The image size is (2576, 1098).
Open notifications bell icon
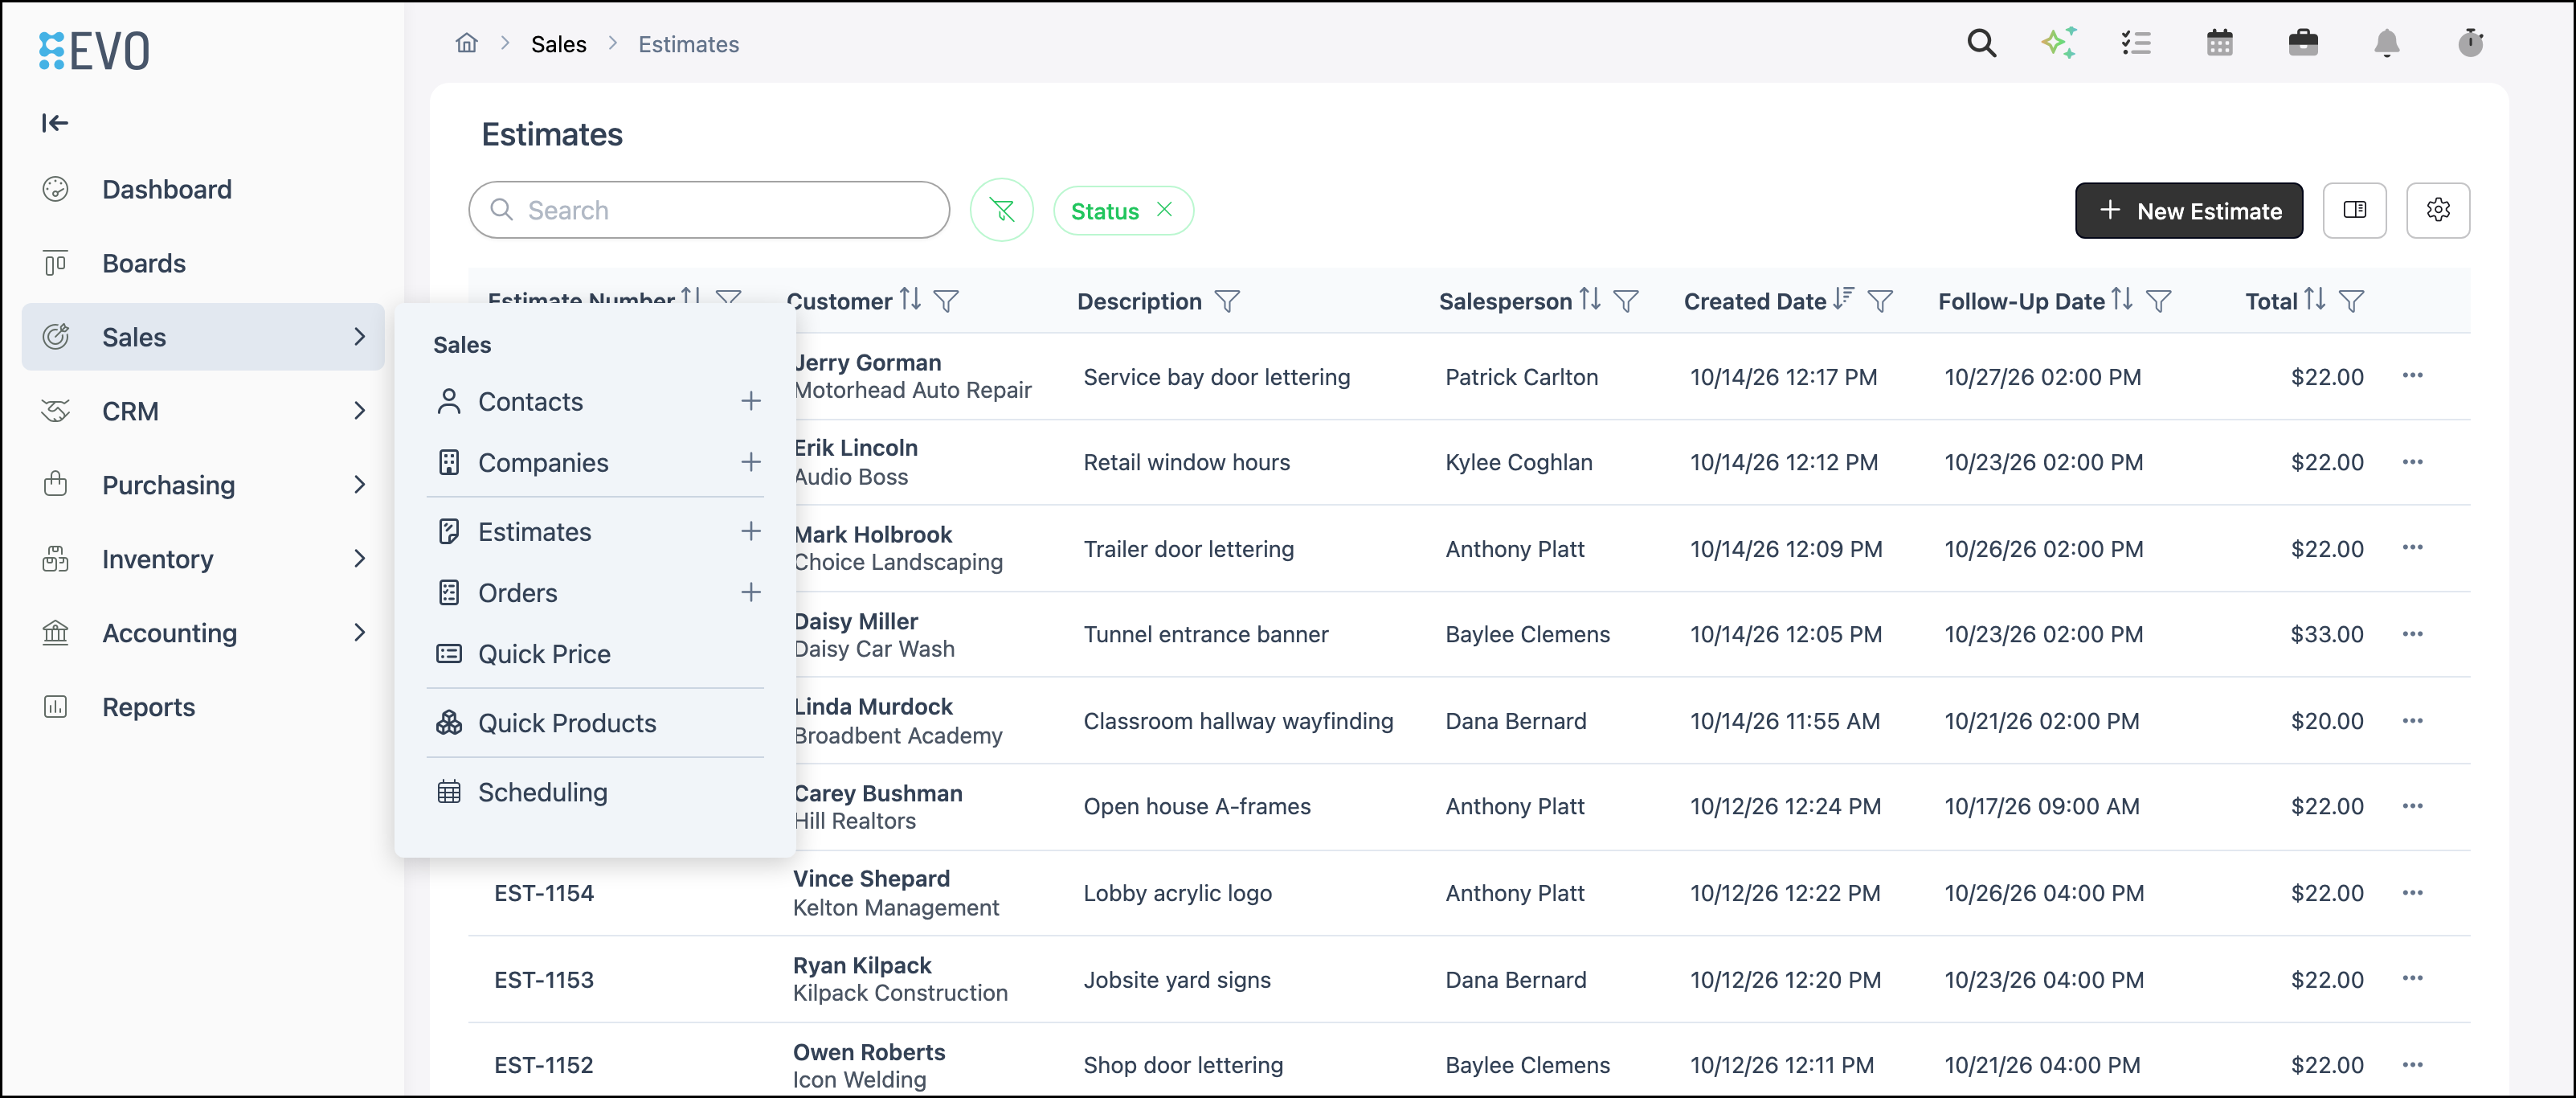pyautogui.click(x=2386, y=43)
